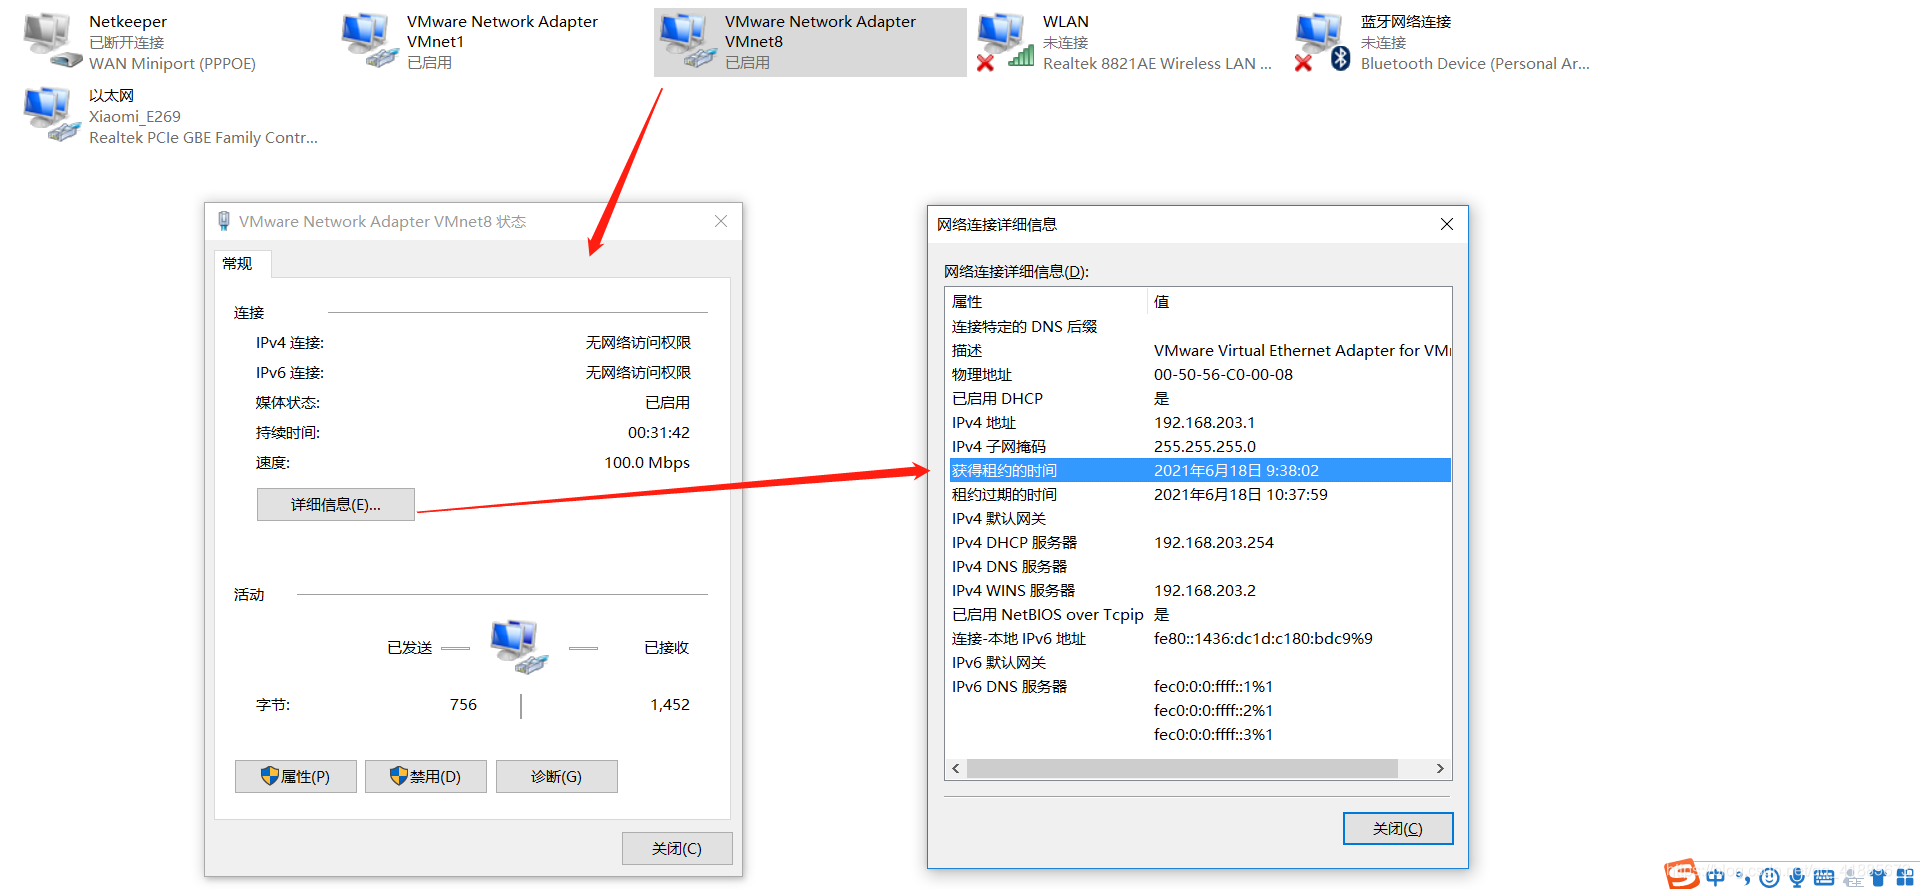Select the 租约过期的时间 row
Image resolution: width=1920 pixels, height=889 pixels.
click(x=1198, y=495)
